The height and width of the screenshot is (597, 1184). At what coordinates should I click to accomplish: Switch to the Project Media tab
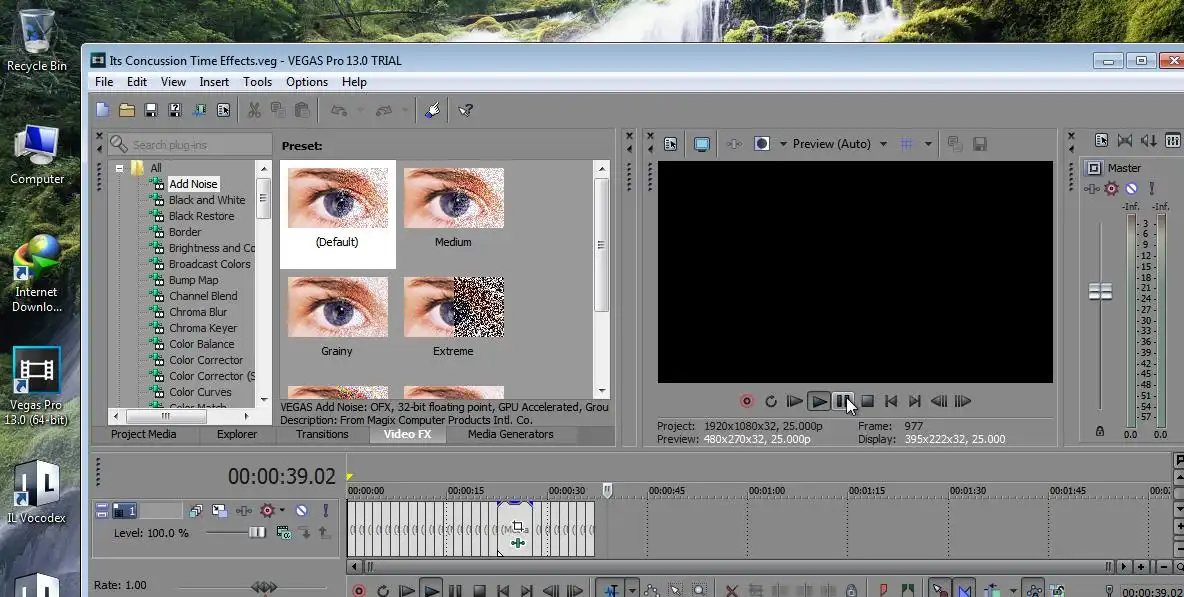point(143,434)
